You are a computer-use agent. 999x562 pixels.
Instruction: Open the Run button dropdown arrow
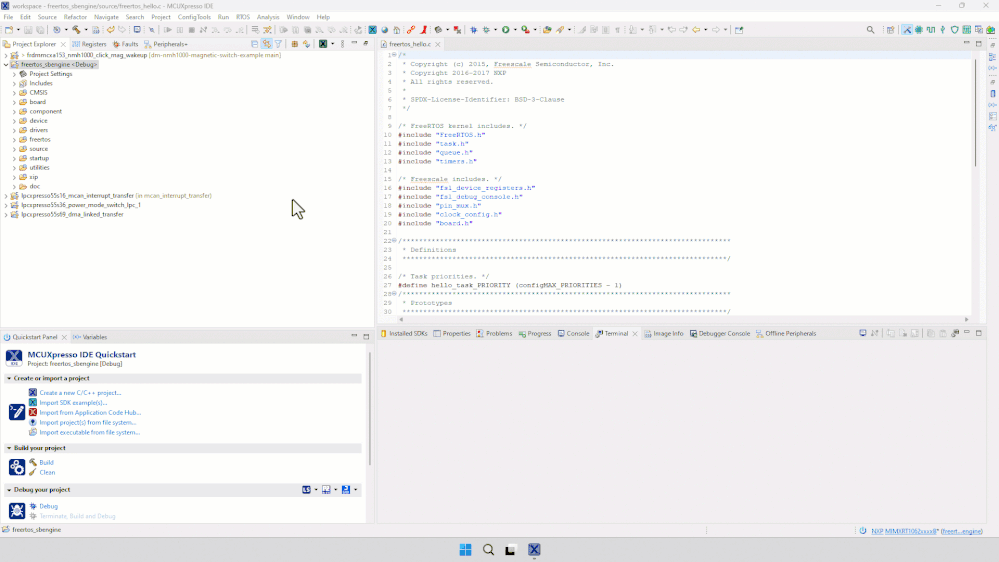[x=515, y=30]
